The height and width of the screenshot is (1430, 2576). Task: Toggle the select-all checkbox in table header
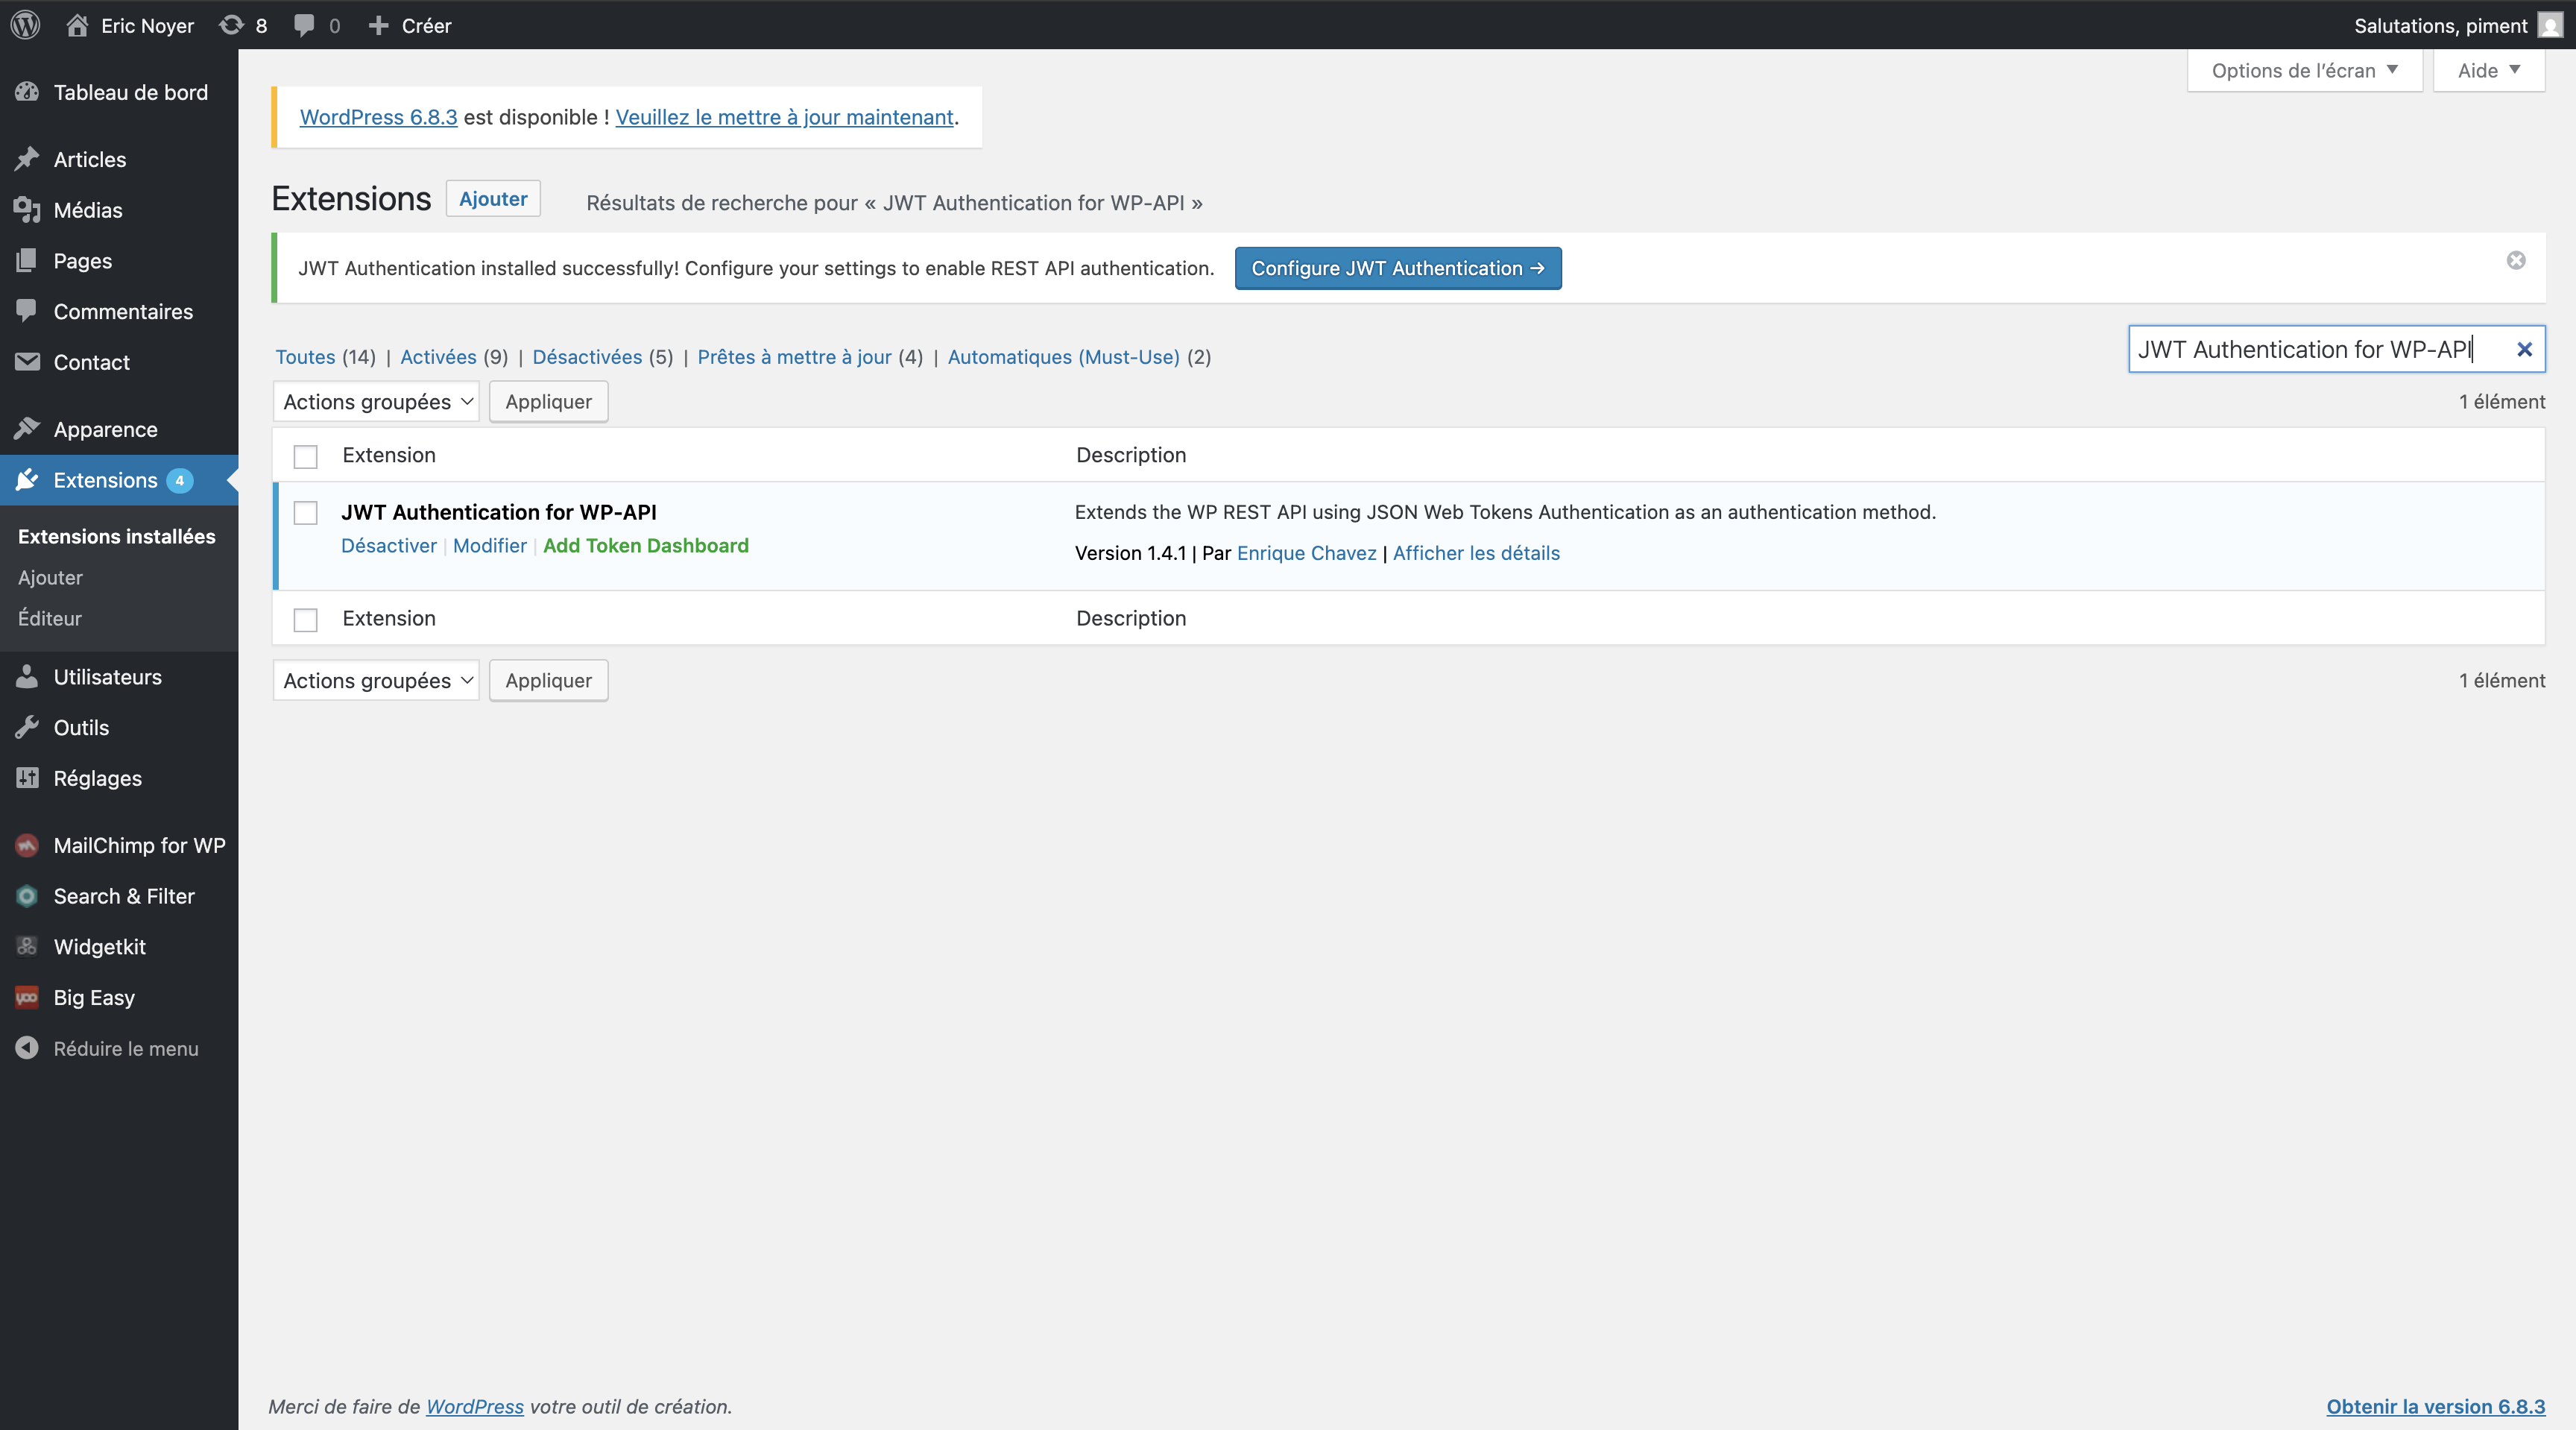pos(306,457)
